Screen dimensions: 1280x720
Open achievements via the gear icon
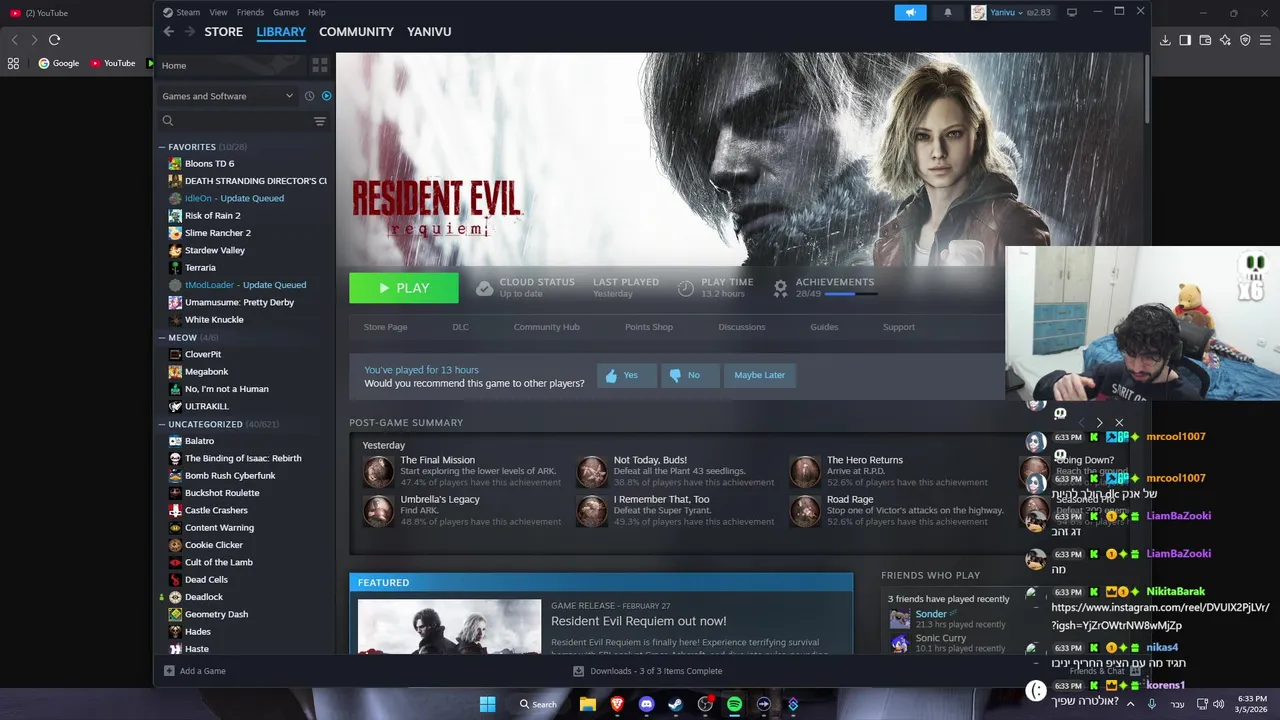tap(780, 288)
